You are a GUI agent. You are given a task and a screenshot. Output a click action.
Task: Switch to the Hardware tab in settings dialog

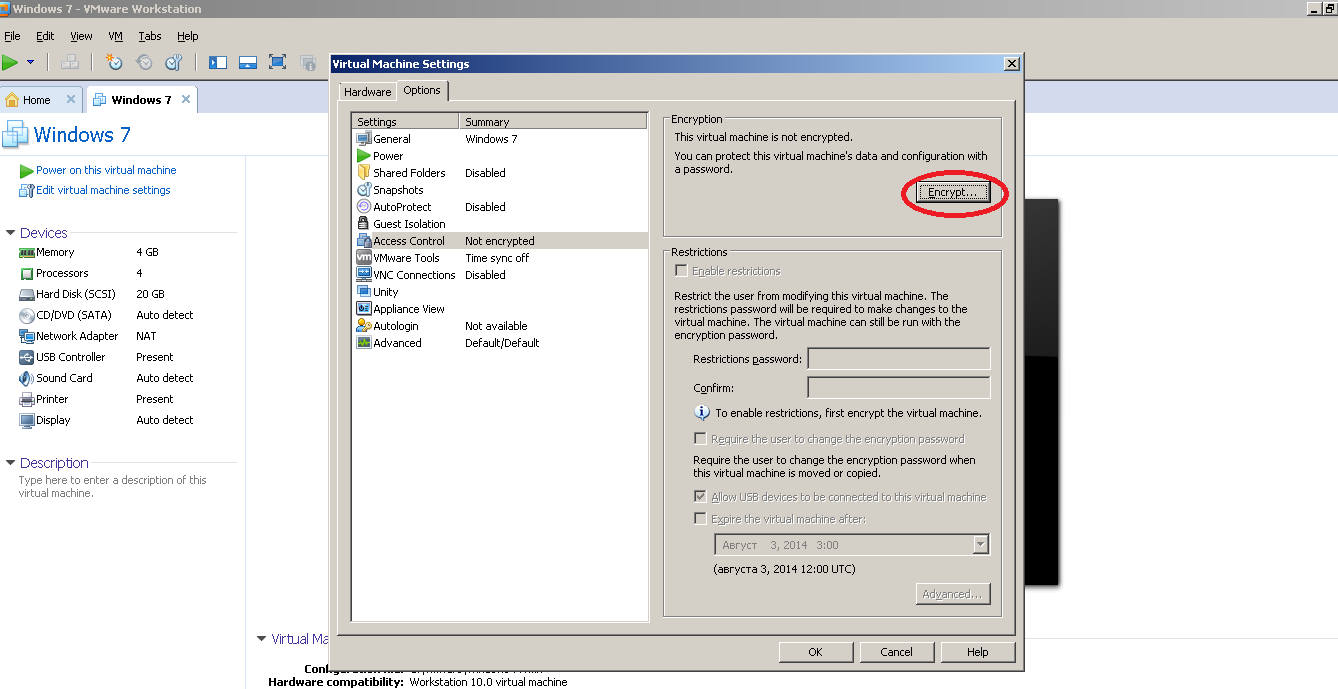pyautogui.click(x=367, y=92)
